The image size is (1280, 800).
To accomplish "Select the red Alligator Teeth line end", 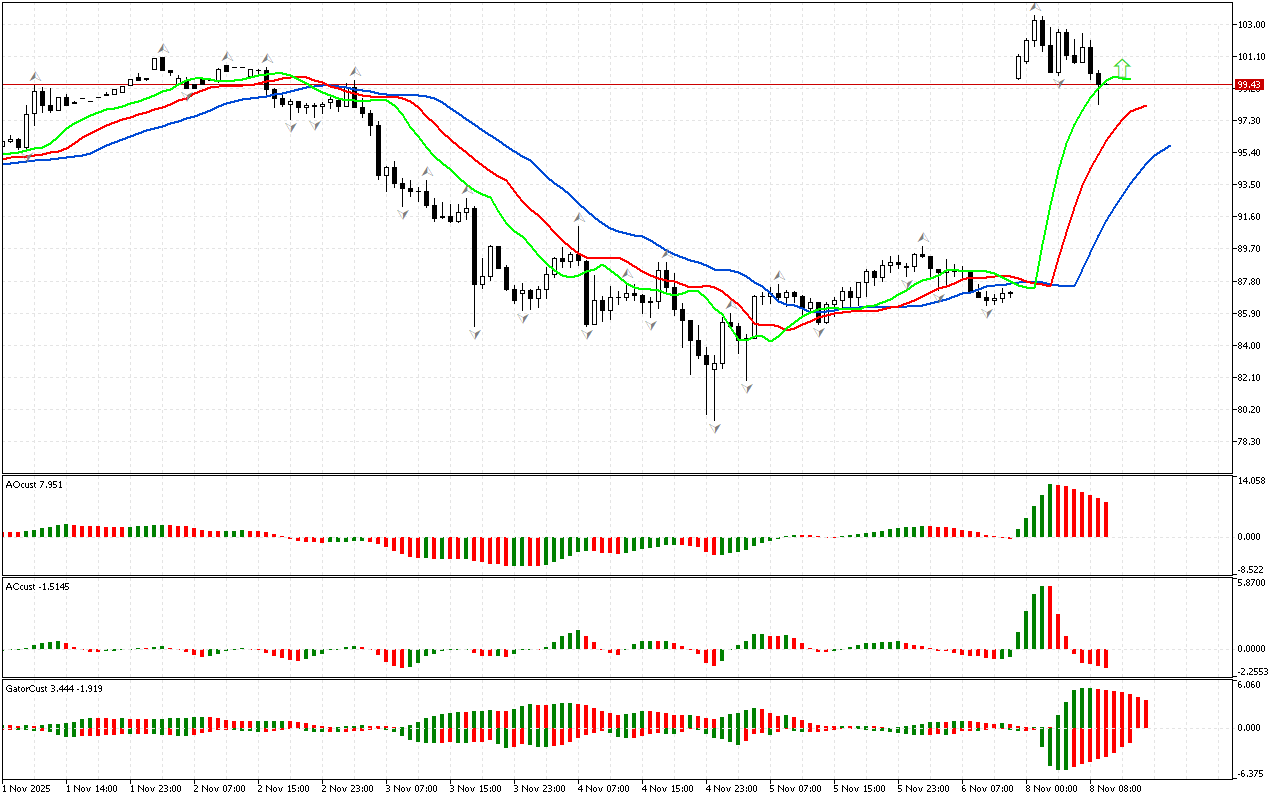I will (1144, 106).
